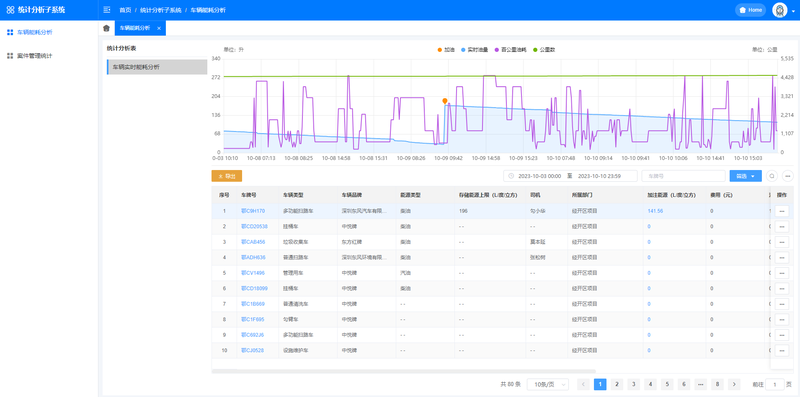Collapse sidebar with the menu fold icon
Viewport: 800px width, 397px height.
pos(106,10)
